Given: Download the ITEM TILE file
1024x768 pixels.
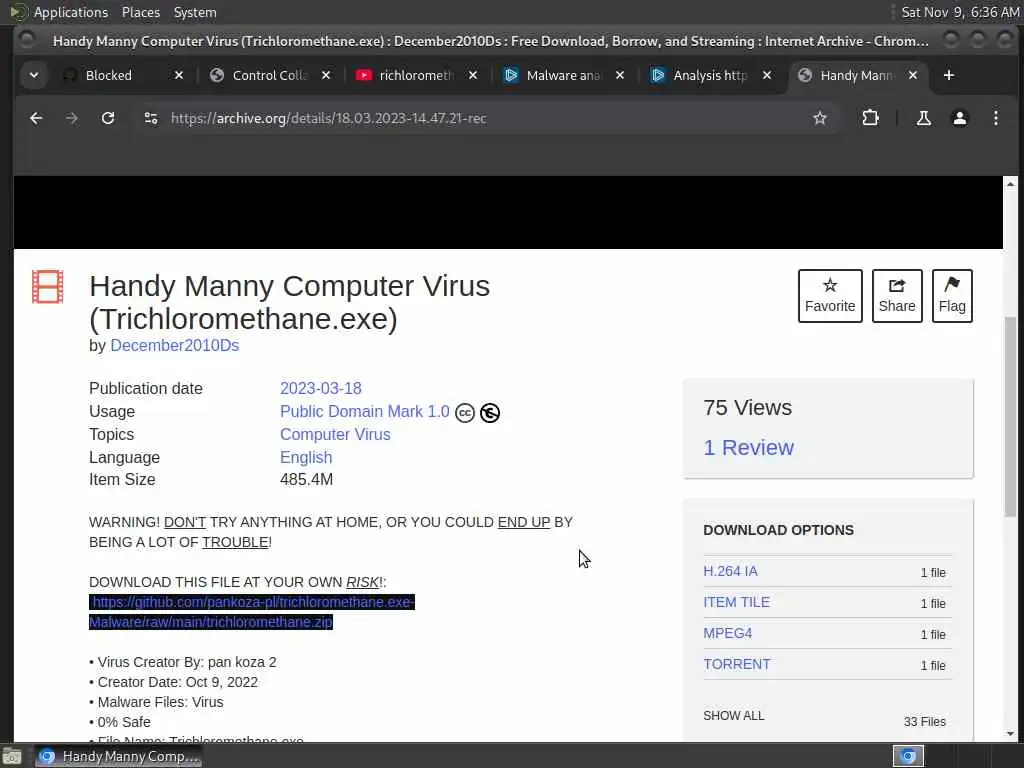Looking at the screenshot, I should pyautogui.click(x=737, y=602).
